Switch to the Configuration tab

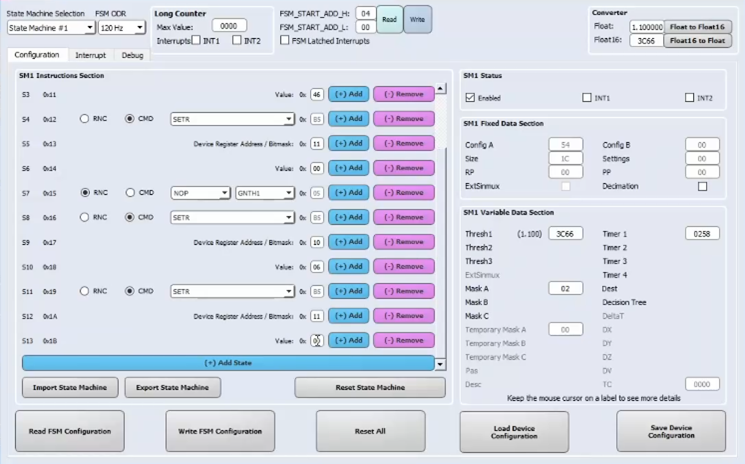pyautogui.click(x=37, y=55)
